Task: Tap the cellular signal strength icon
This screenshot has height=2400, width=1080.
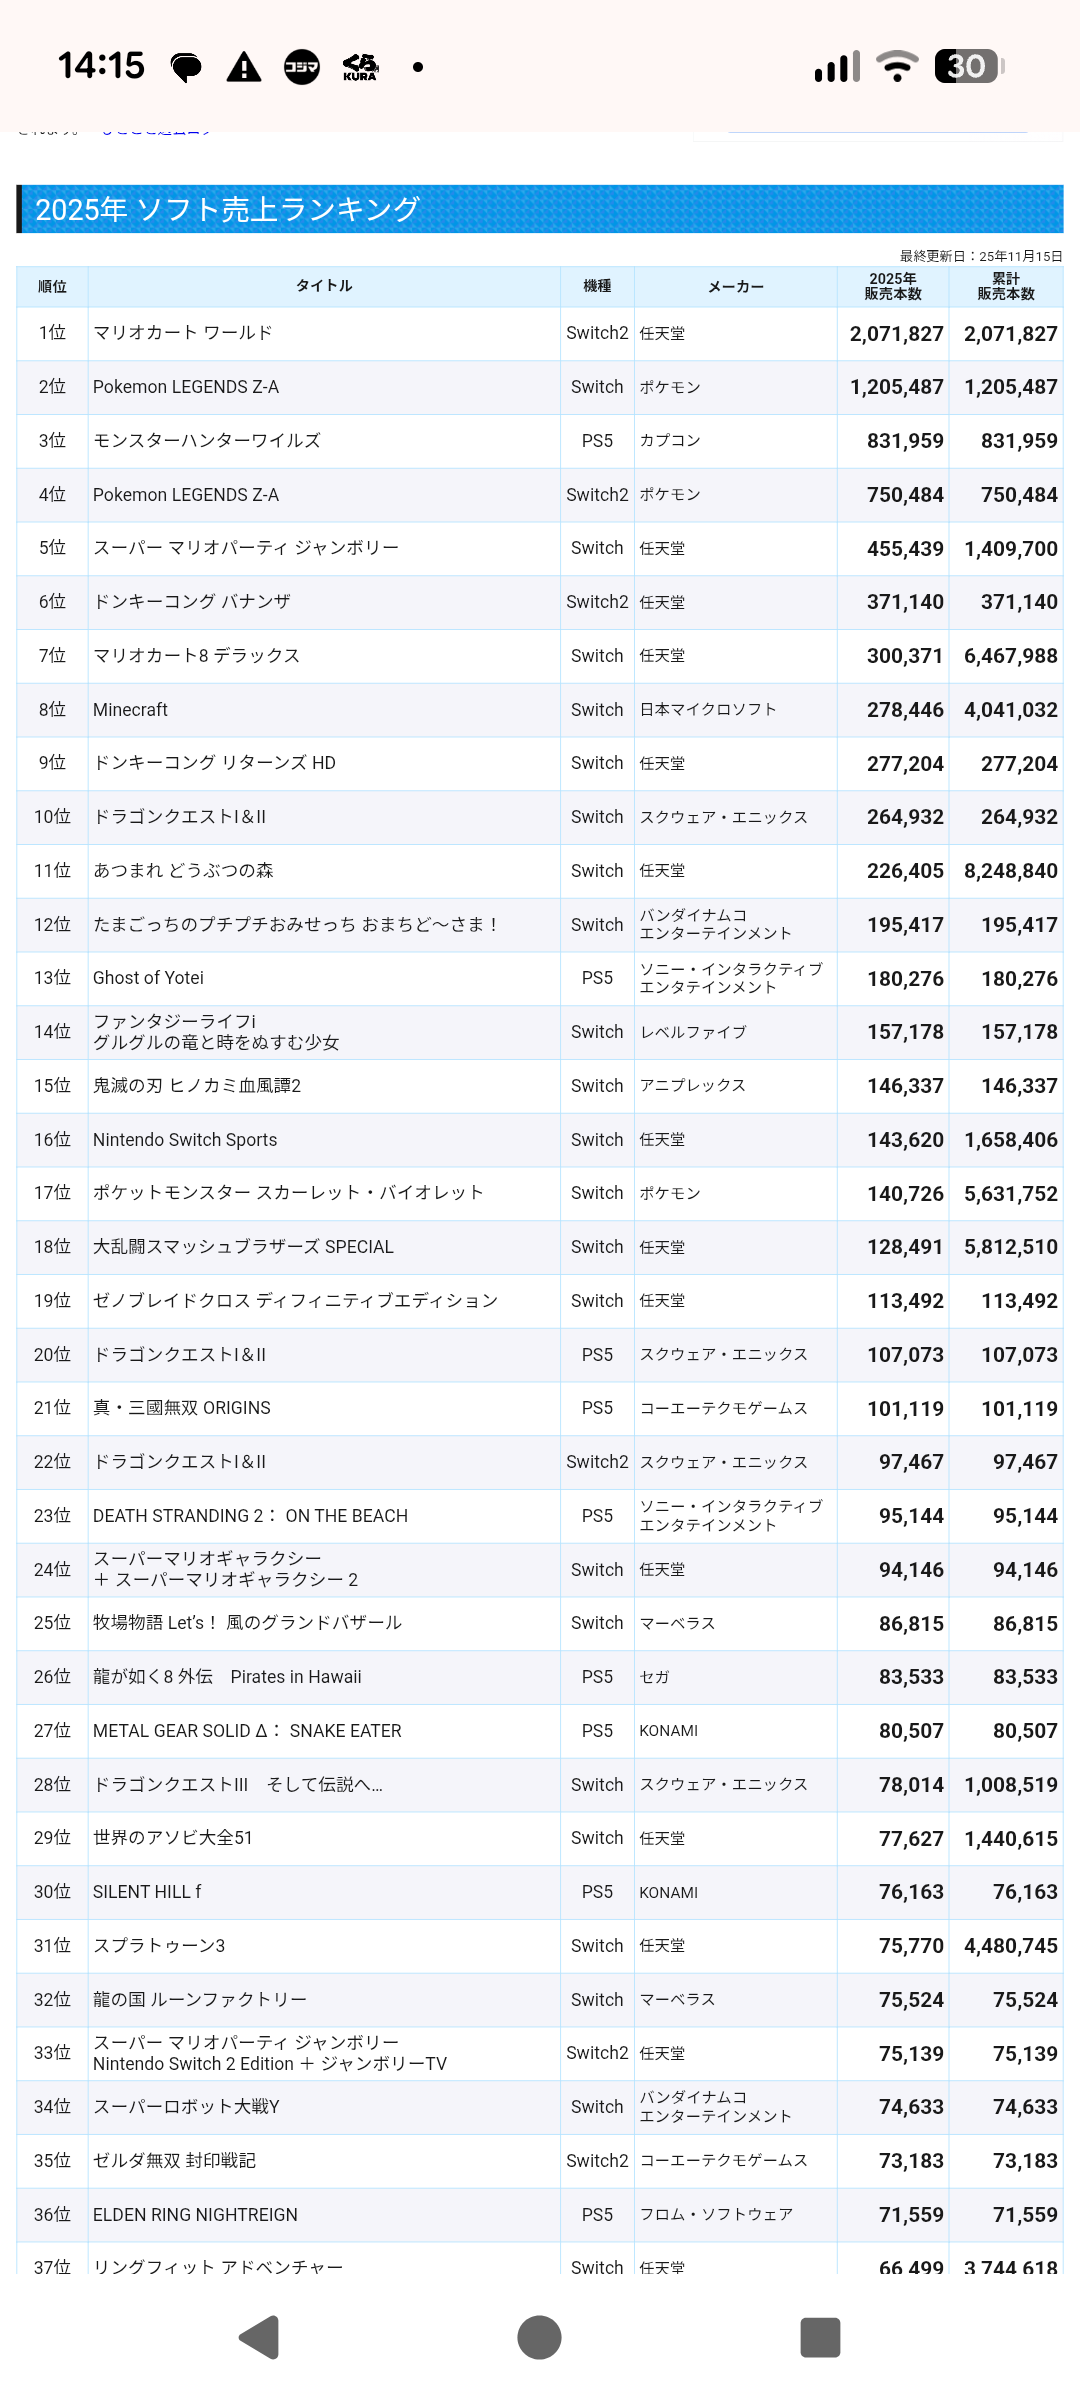Action: [837, 66]
